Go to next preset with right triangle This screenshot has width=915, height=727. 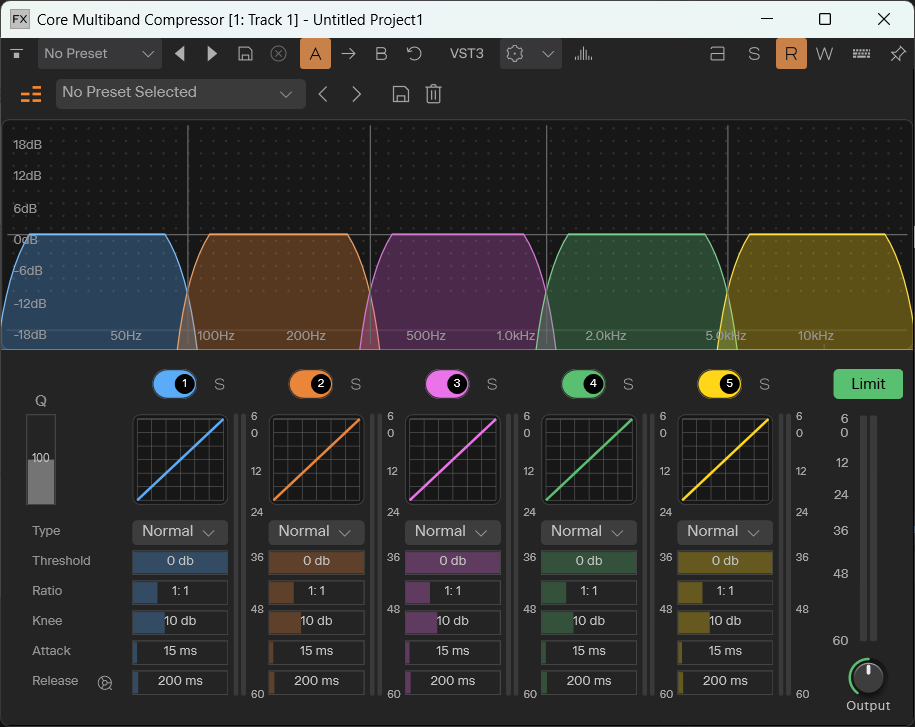(212, 54)
